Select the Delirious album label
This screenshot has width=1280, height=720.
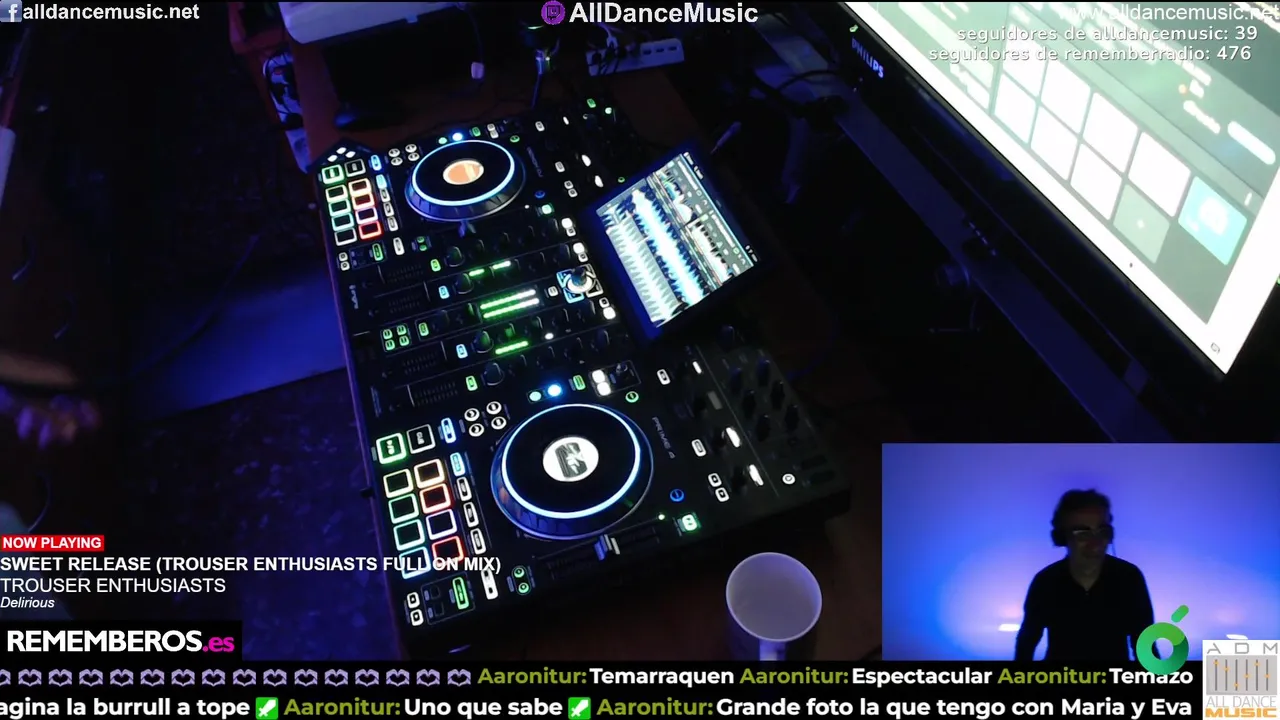pyautogui.click(x=27, y=603)
